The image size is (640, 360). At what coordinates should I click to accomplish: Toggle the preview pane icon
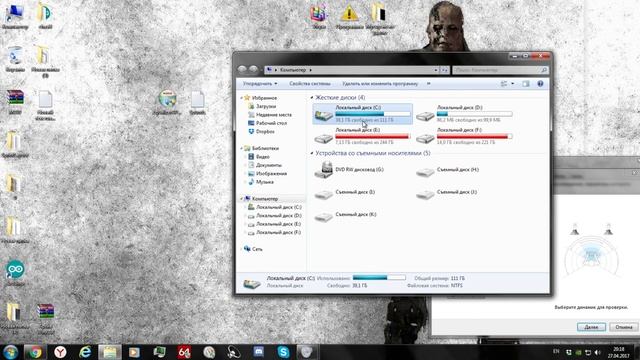pos(526,84)
